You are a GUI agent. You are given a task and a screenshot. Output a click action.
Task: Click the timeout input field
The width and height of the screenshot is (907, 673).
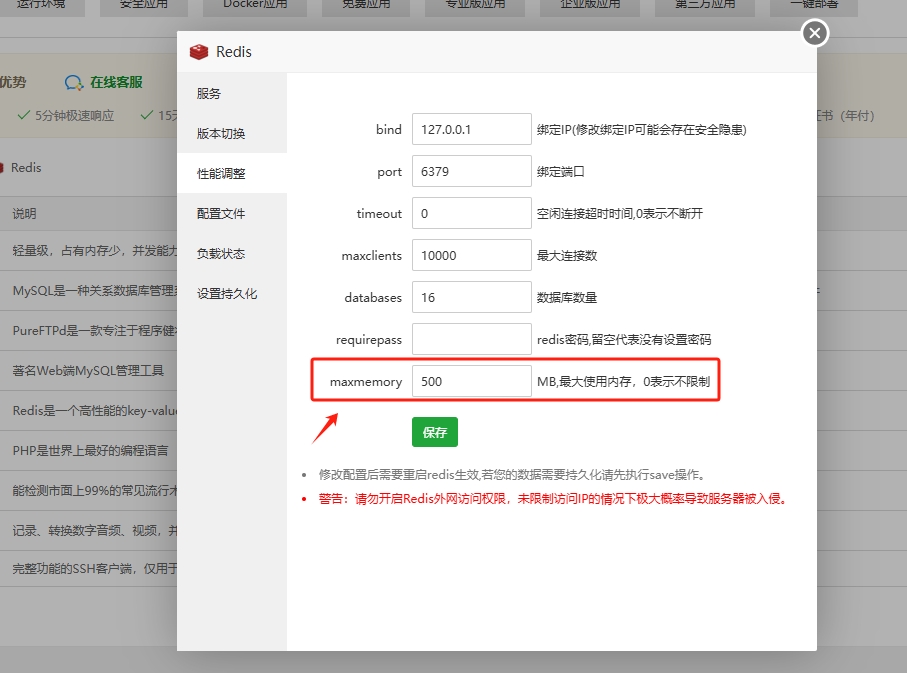(471, 213)
